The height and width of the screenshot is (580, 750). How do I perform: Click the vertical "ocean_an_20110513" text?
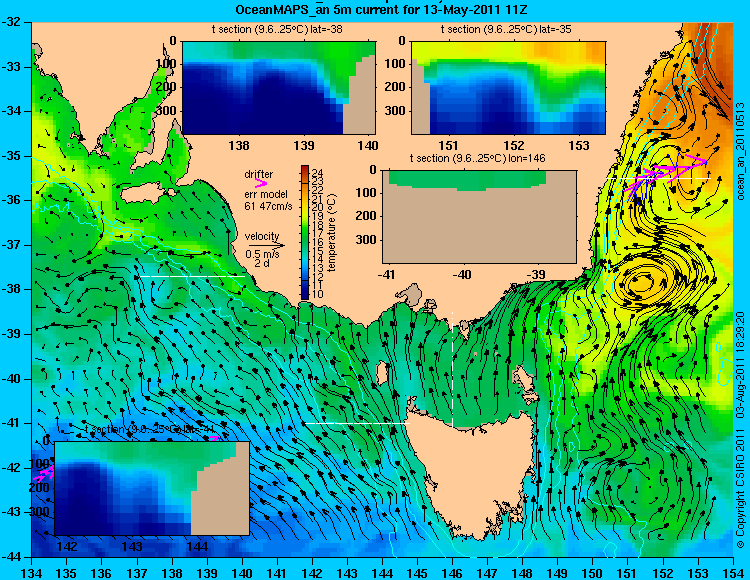pos(740,151)
